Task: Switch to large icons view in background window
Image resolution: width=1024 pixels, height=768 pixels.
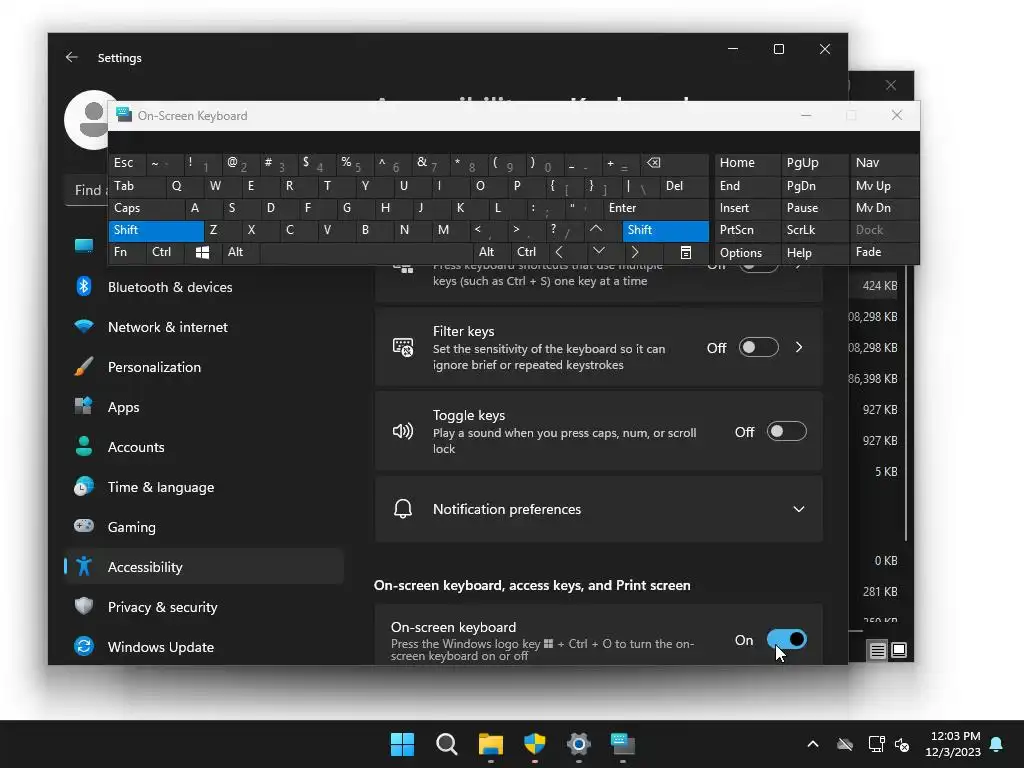Action: (899, 650)
